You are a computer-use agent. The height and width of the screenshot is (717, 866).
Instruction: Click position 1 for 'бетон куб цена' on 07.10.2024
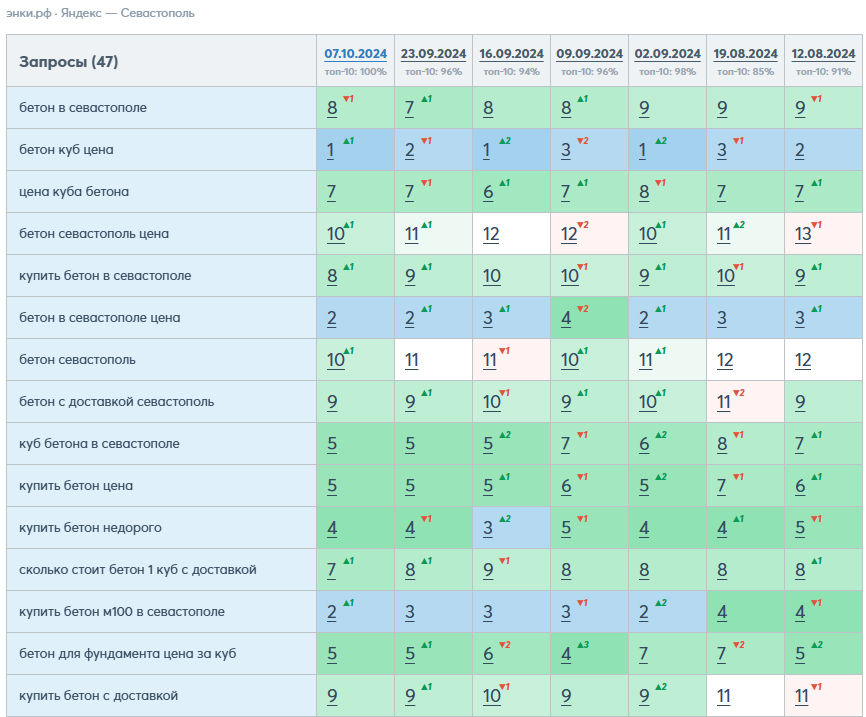[x=330, y=150]
